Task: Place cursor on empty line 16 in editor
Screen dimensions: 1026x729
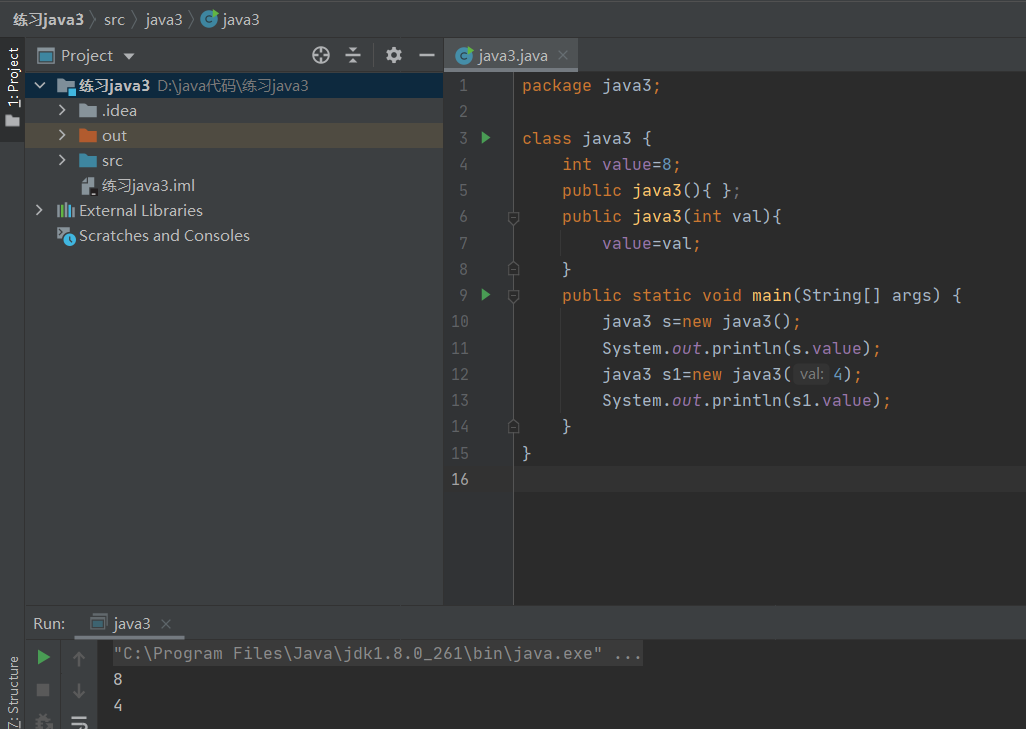Action: [770, 479]
